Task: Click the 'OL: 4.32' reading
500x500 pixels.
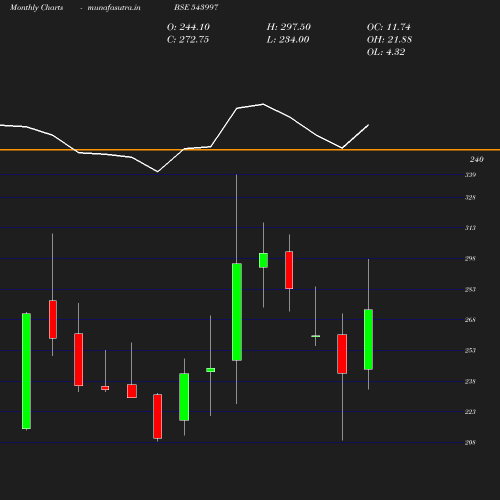Action: (x=386, y=52)
